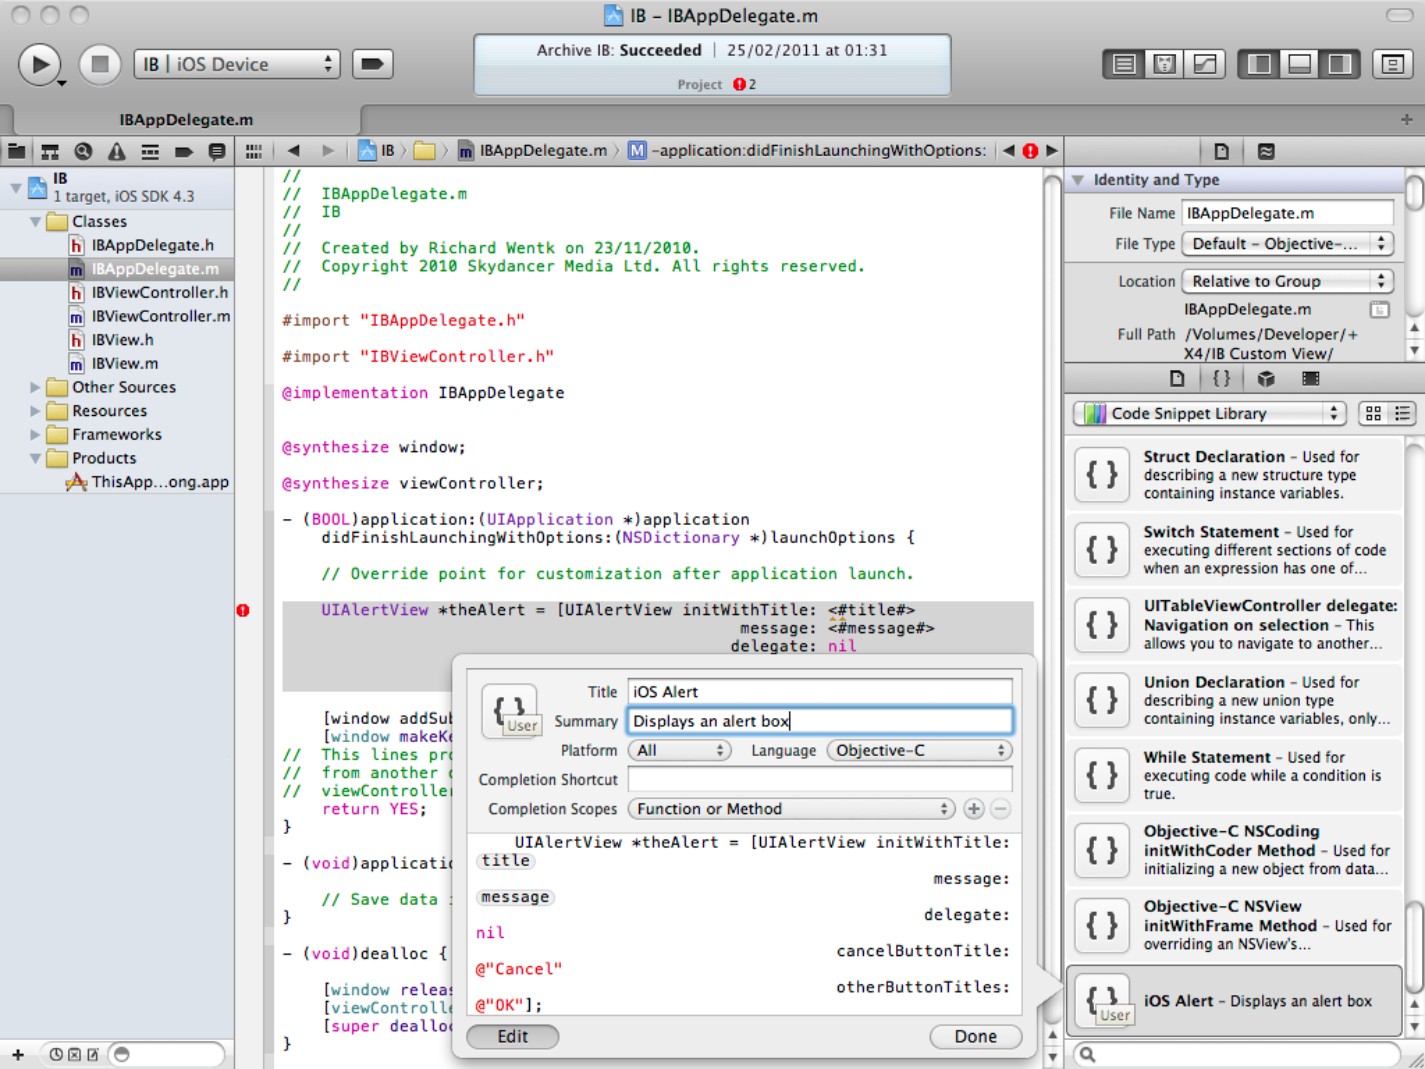Click IBAppDelegate.m in the jump bar

click(x=533, y=151)
